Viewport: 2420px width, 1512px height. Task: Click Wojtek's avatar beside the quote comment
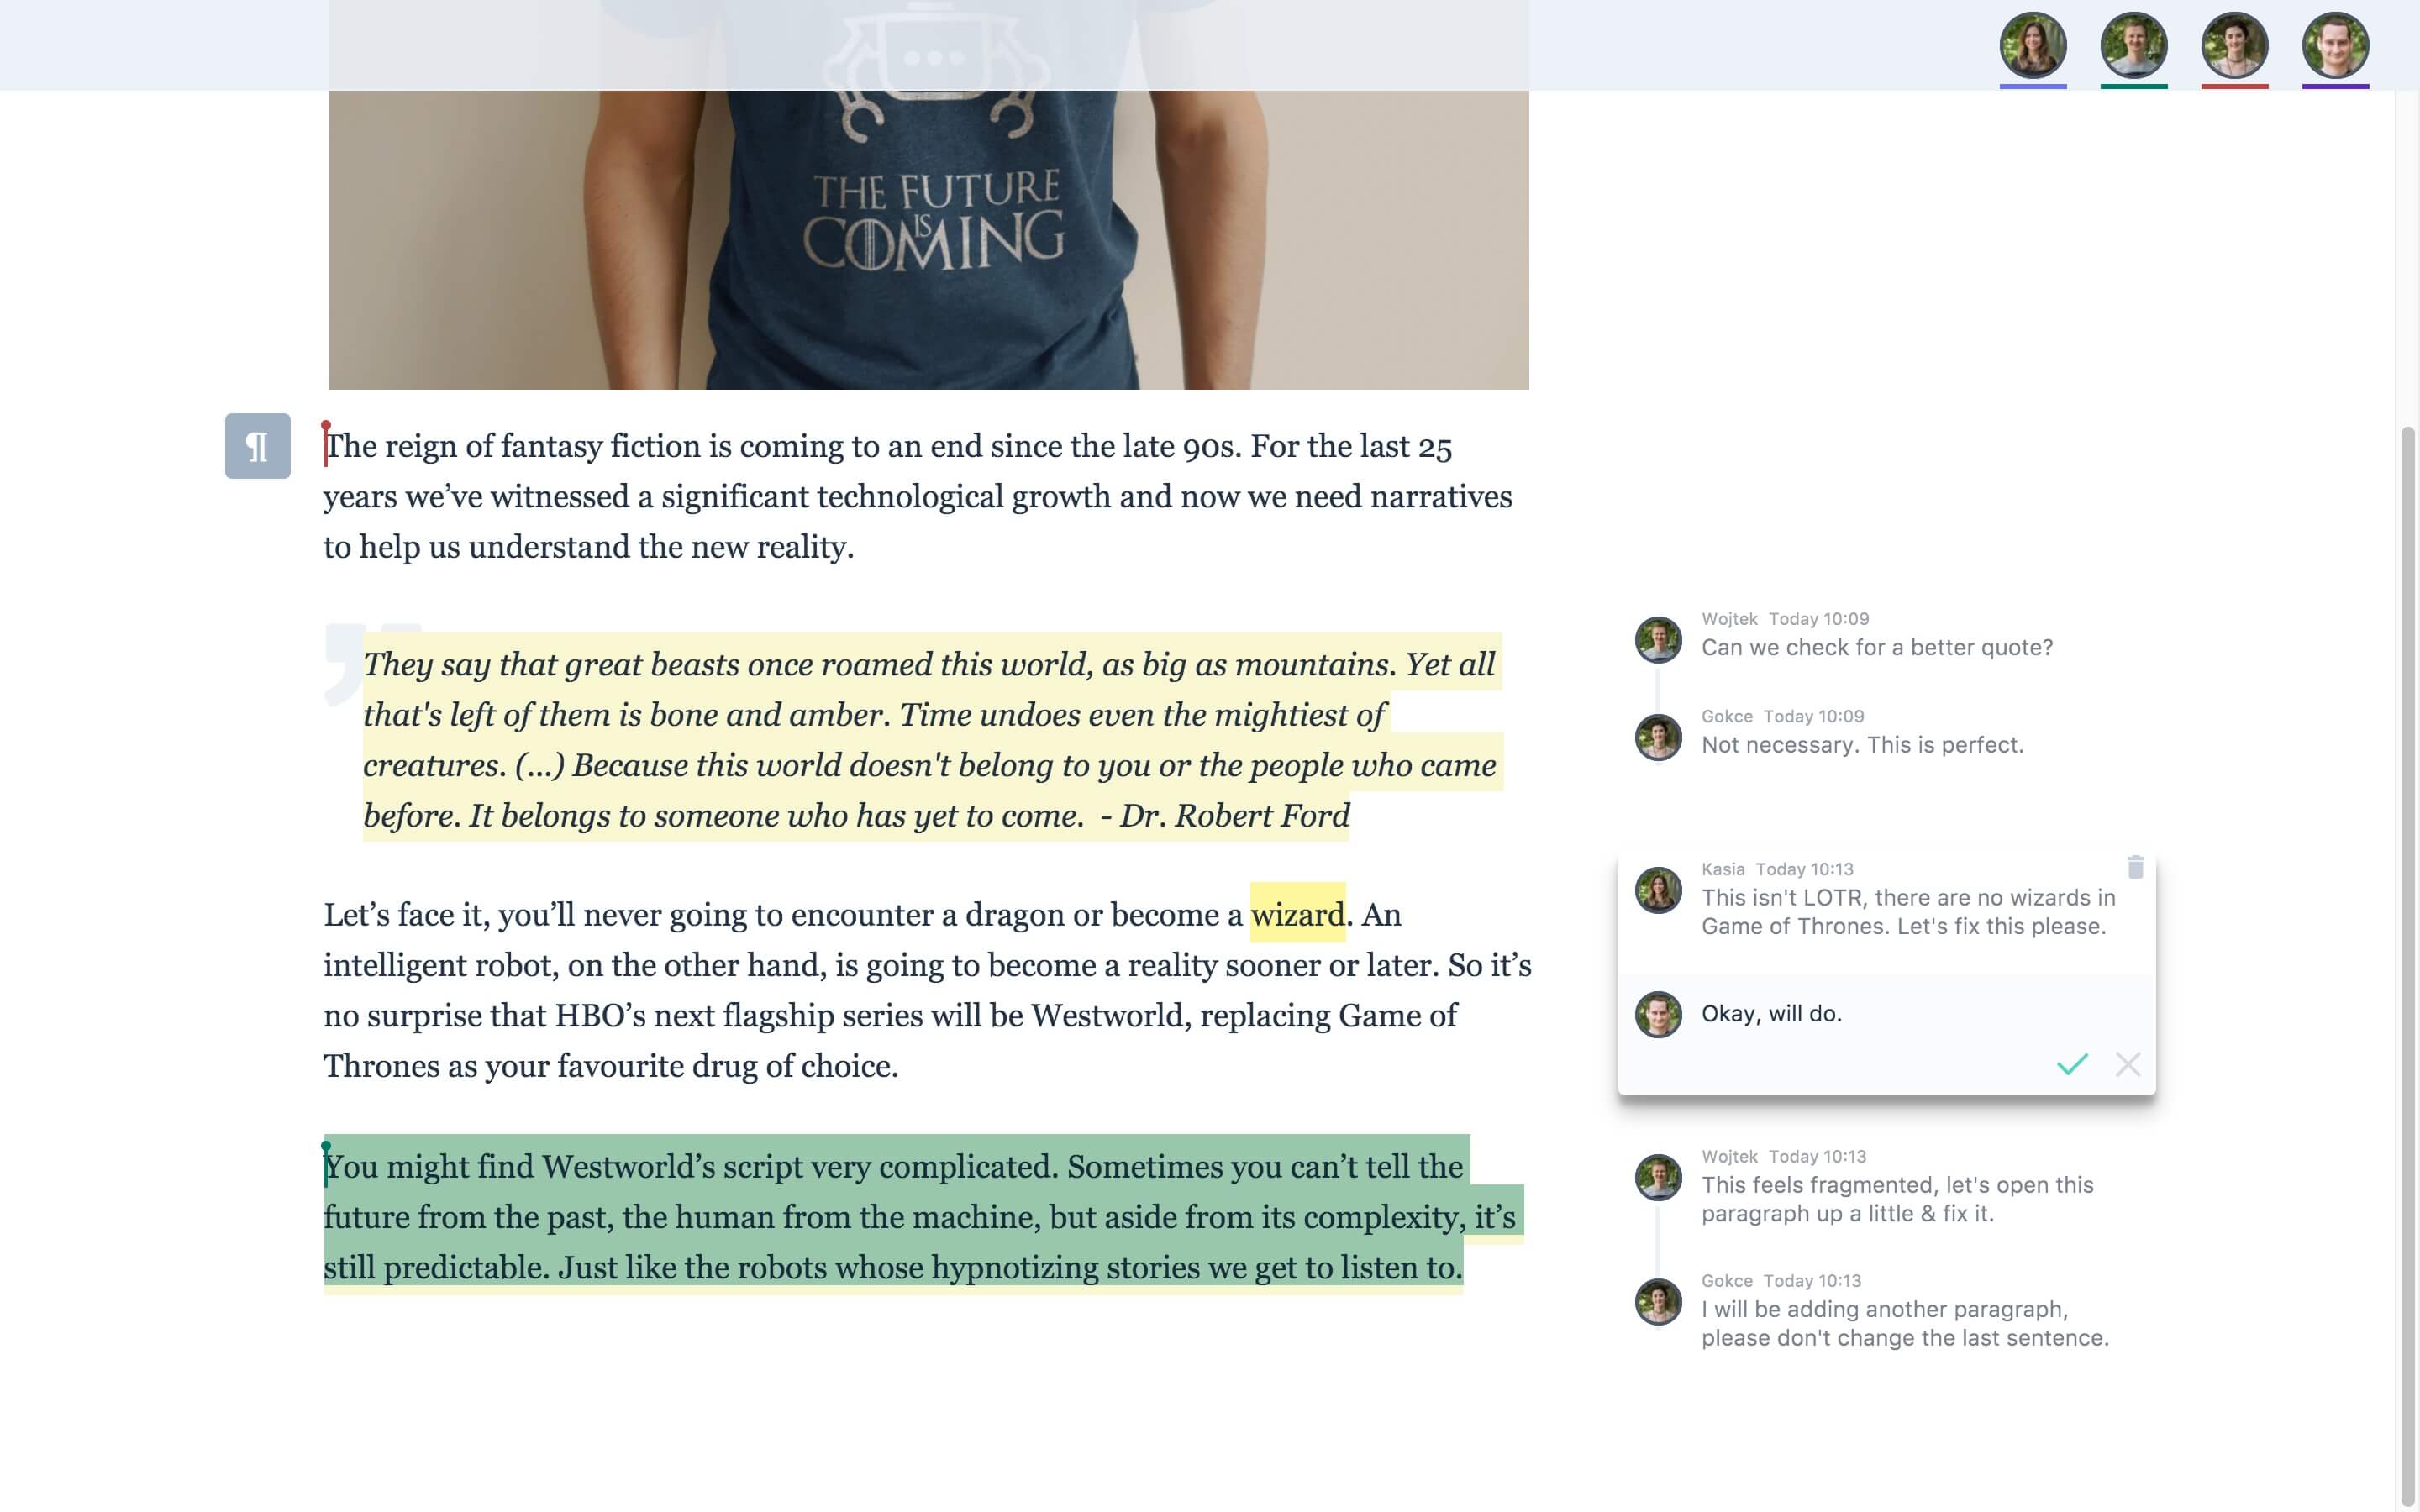click(1658, 640)
